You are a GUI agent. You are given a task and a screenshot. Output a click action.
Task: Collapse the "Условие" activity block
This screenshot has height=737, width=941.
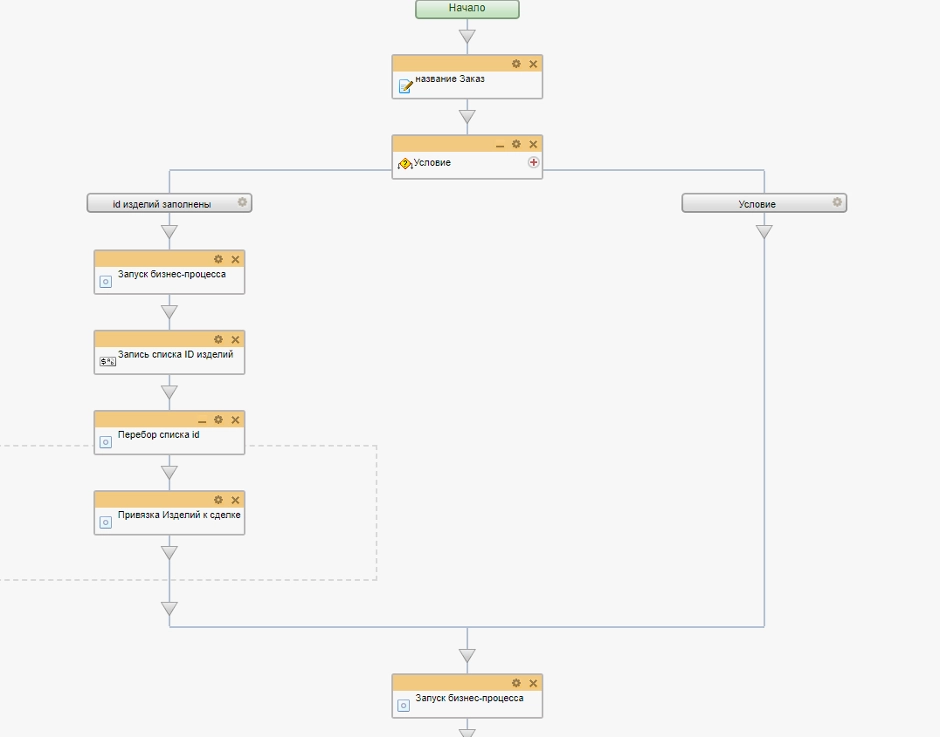click(500, 145)
